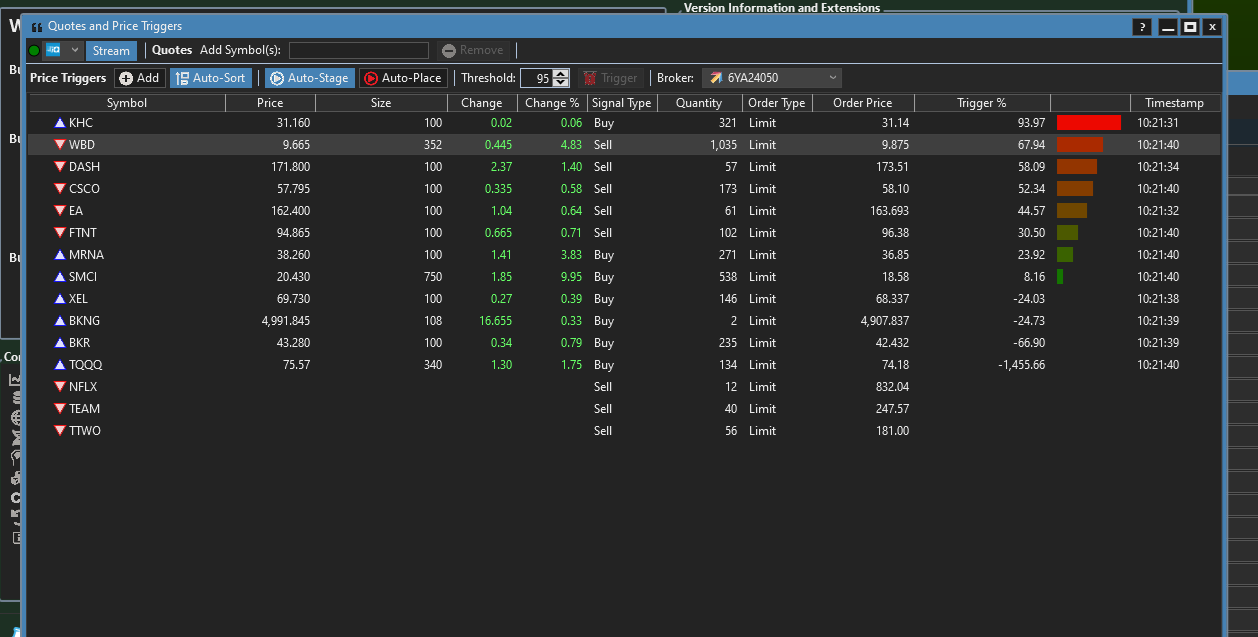Sort by the Trigger % column header
The image size is (1258, 637).
981,103
